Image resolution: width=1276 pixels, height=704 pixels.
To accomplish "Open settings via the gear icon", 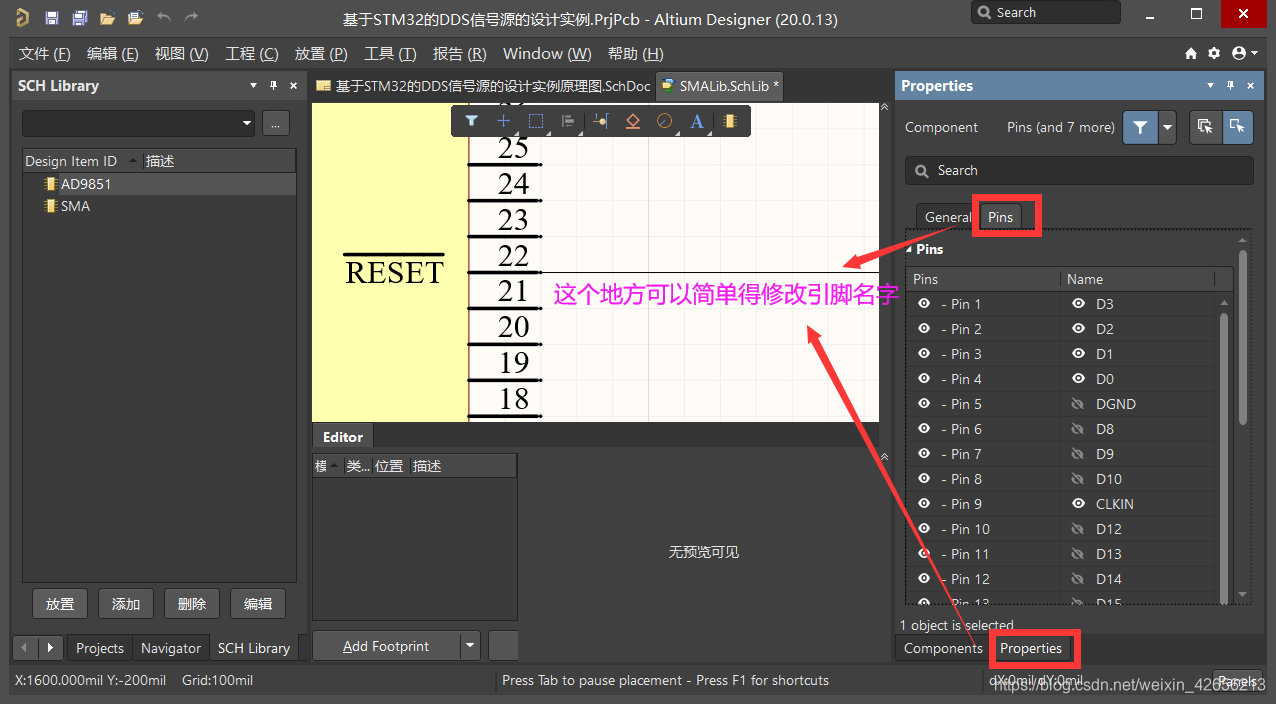I will [x=1214, y=53].
